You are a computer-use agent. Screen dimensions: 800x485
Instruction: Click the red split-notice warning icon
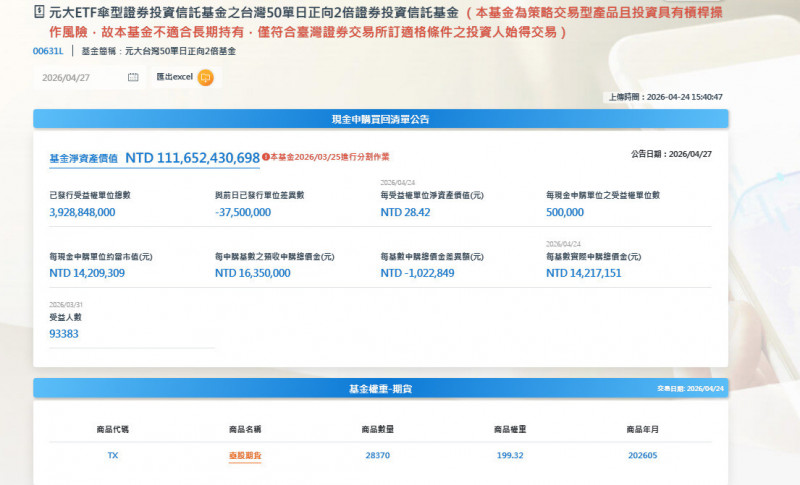(x=266, y=157)
